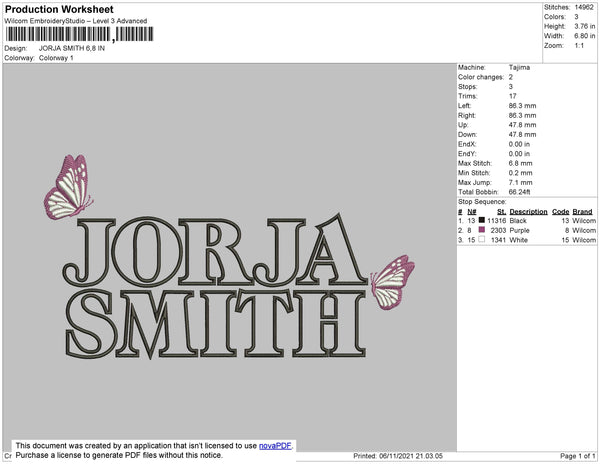Click 'Black' description text
Screen dimensions: 600x464
coord(518,221)
